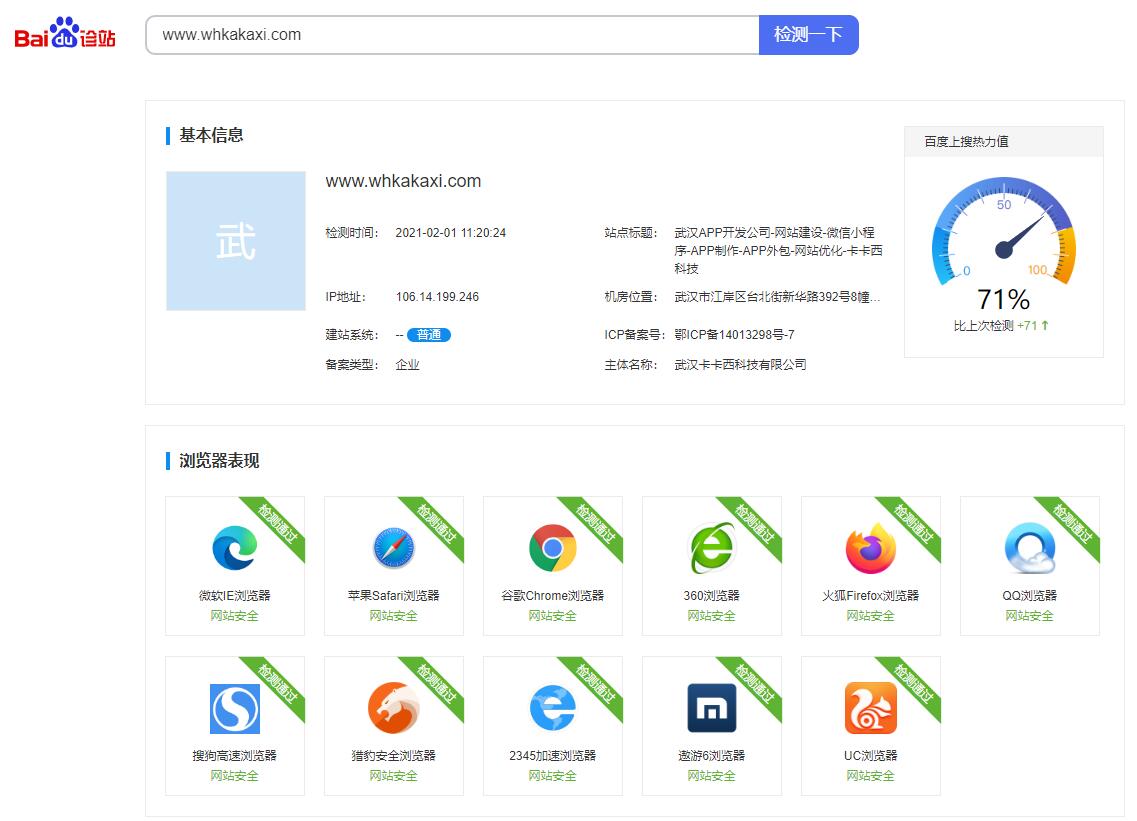The width and height of the screenshot is (1137, 821).
Task: Click 网站安全 under UC浏览器
Action: (x=870, y=776)
